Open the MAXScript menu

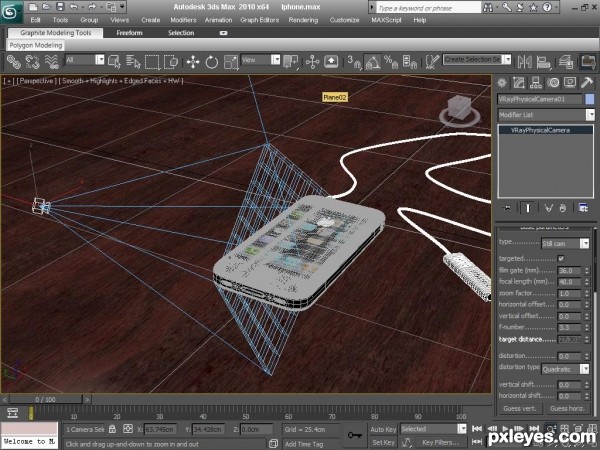tap(386, 20)
